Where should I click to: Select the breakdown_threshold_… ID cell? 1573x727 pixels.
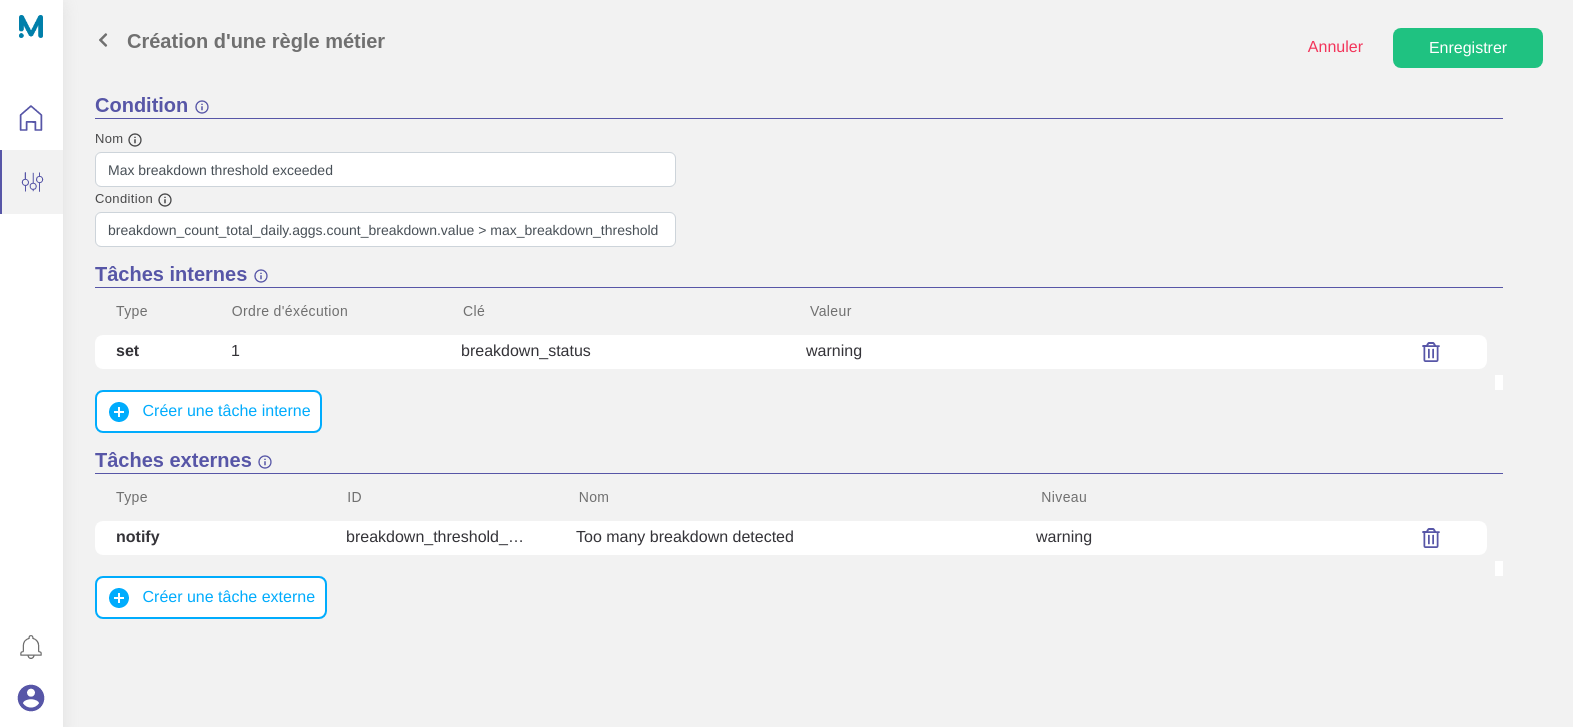pos(434,537)
